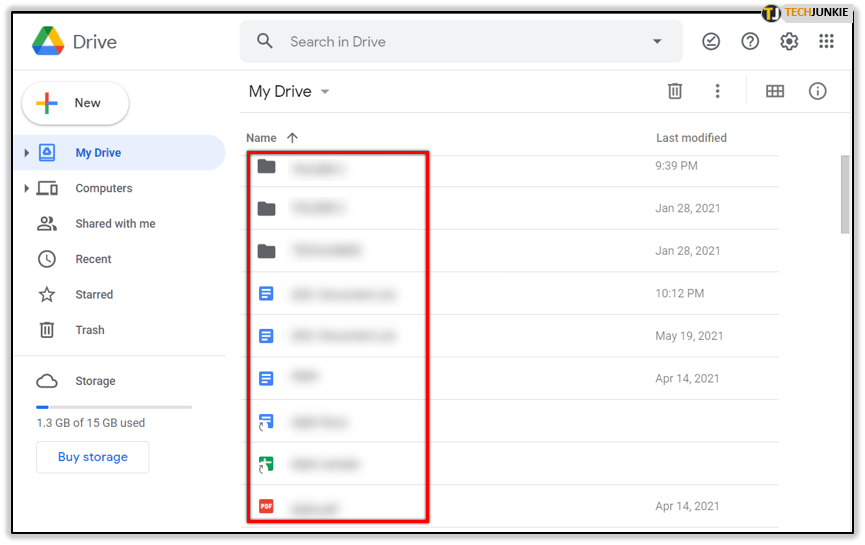Open the offline ready status icon
Viewport: 865px width, 545px height.
(x=711, y=41)
